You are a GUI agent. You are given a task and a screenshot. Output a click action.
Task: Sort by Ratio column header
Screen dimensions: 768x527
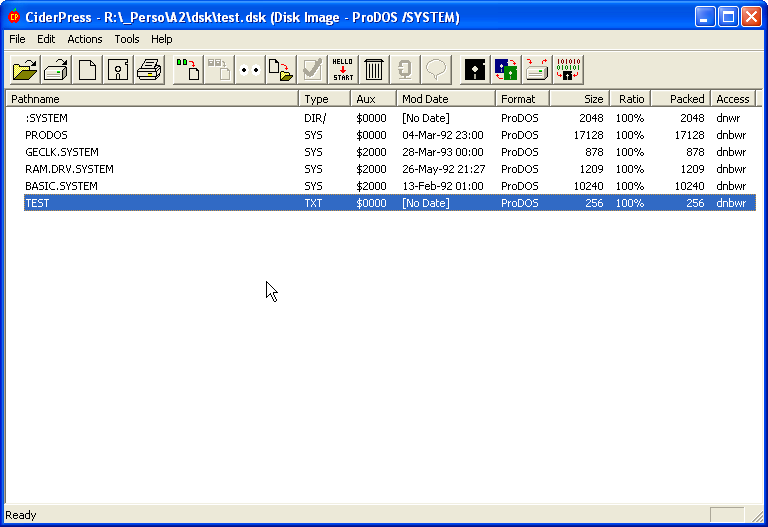click(x=630, y=99)
